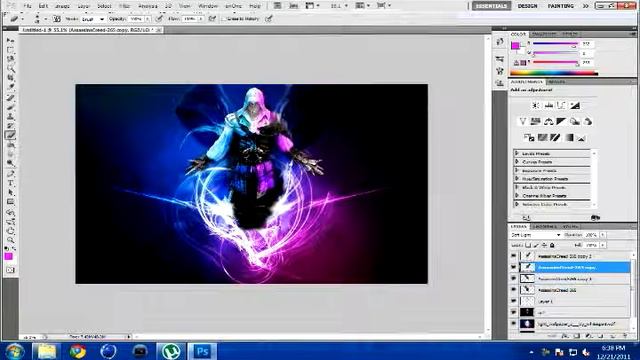
Task: Hide the AssassinsCreed-265 copy 2 layer
Action: (513, 256)
